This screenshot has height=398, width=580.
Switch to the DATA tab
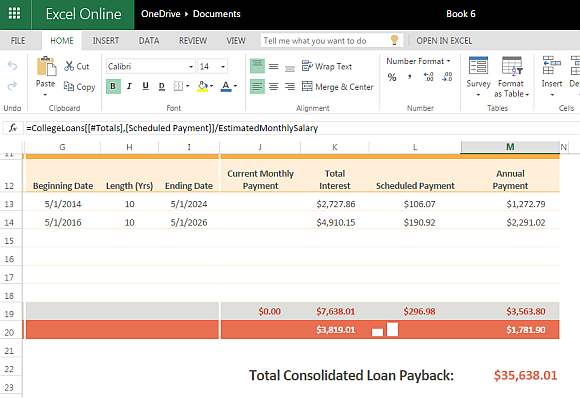tap(149, 41)
